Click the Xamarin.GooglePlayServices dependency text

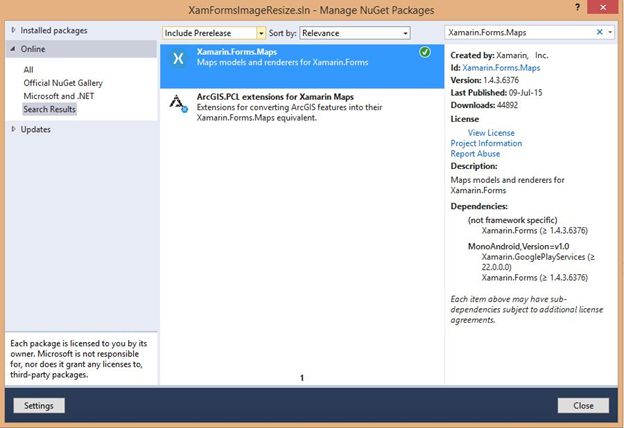[x=538, y=262]
